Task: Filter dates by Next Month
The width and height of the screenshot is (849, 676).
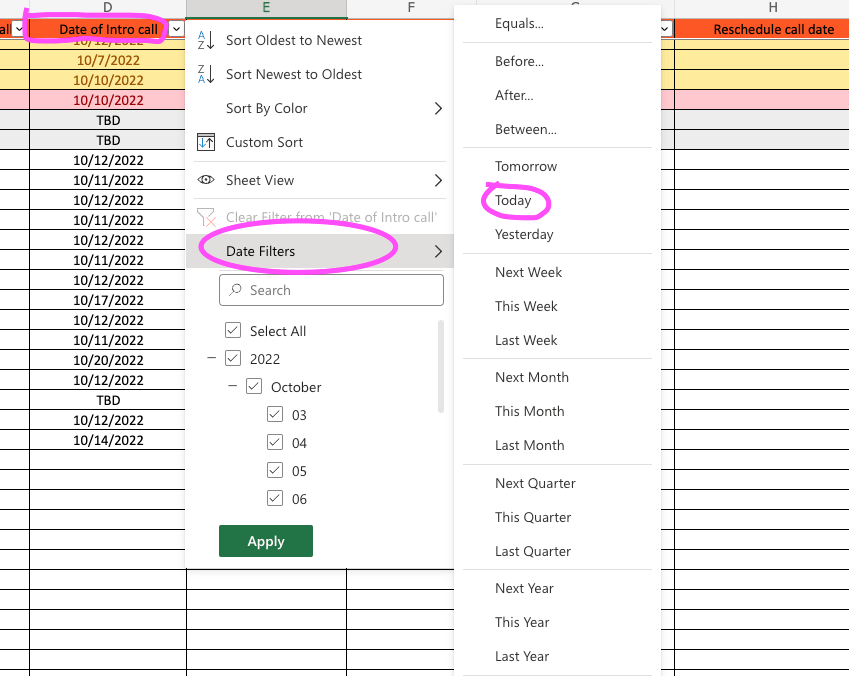Action: (x=558, y=377)
